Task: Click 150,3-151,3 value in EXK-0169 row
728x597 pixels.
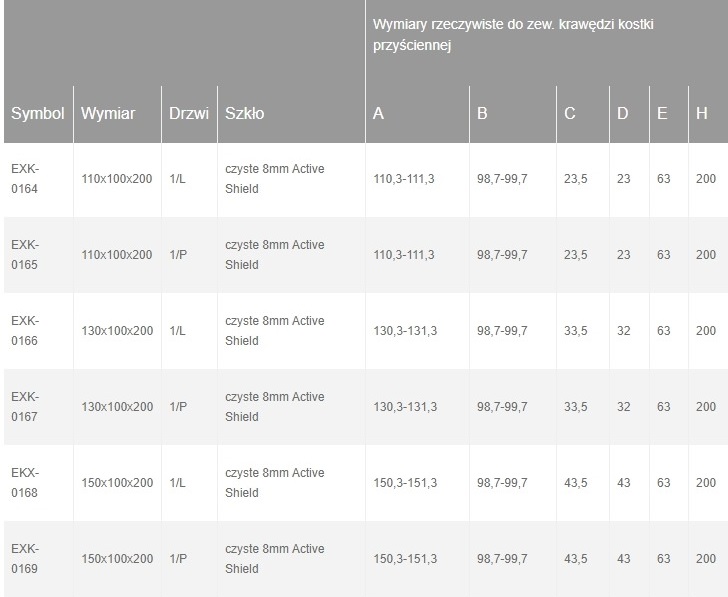Action: coord(404,559)
